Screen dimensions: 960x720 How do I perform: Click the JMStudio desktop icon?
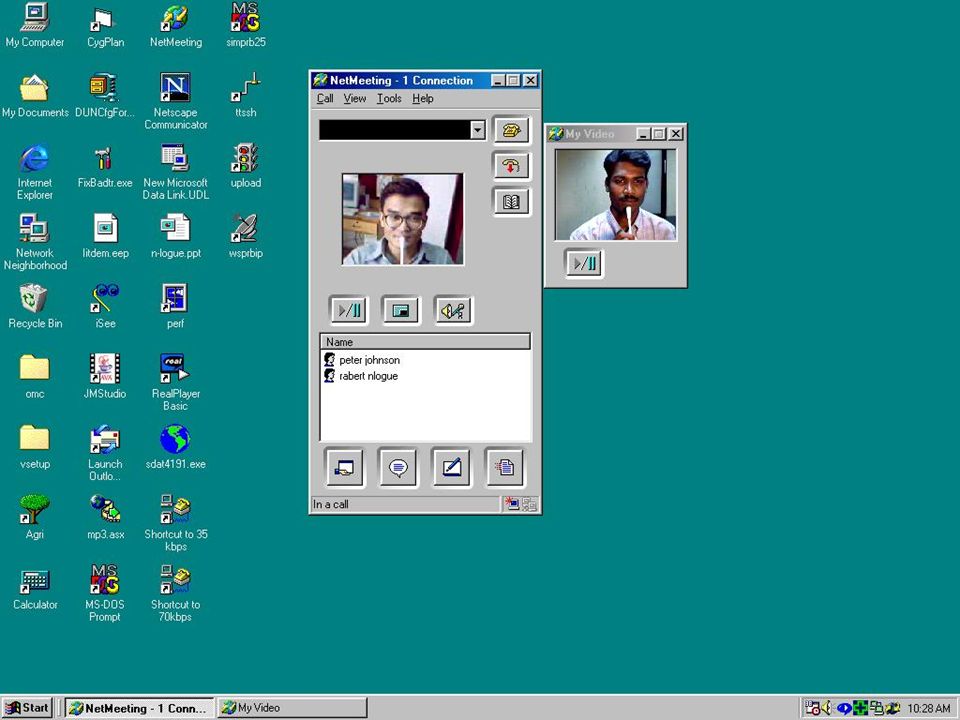pyautogui.click(x=105, y=378)
